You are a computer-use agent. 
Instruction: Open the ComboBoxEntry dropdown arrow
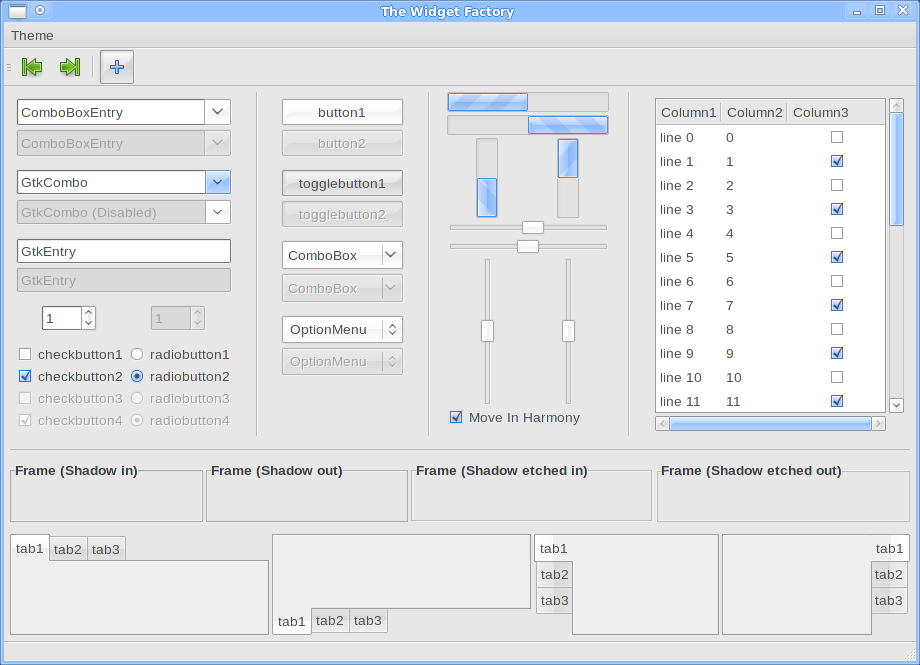[218, 112]
